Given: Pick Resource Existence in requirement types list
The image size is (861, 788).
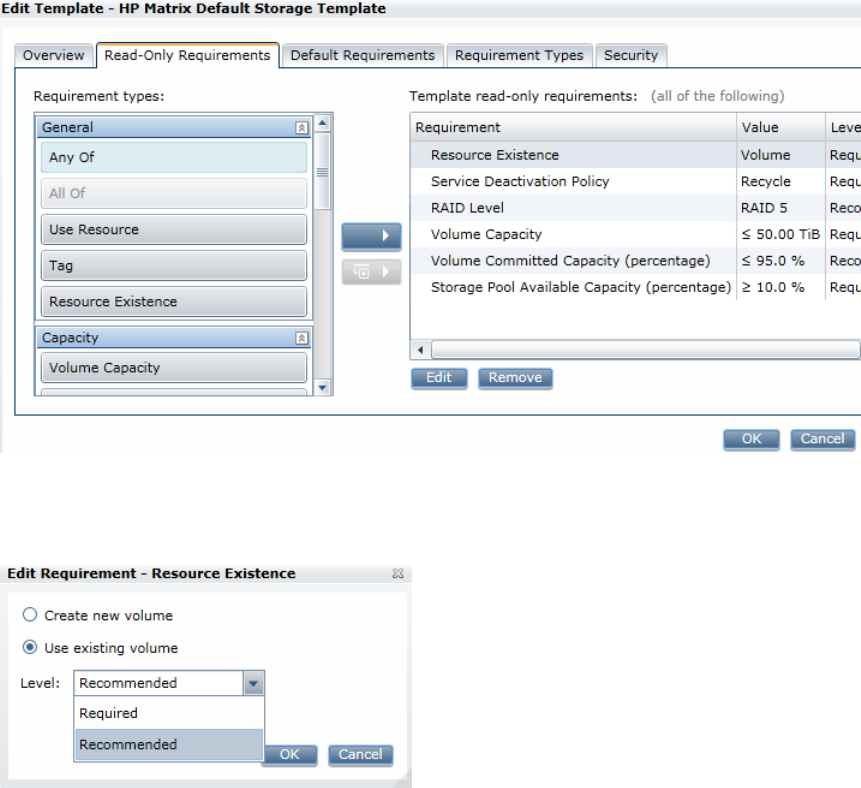Looking at the screenshot, I should click(x=174, y=301).
